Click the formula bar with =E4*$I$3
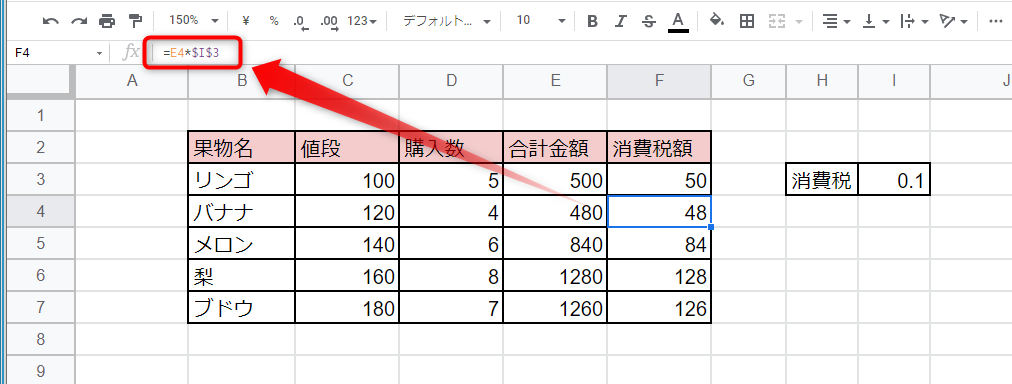The image size is (1012, 384). click(581, 53)
